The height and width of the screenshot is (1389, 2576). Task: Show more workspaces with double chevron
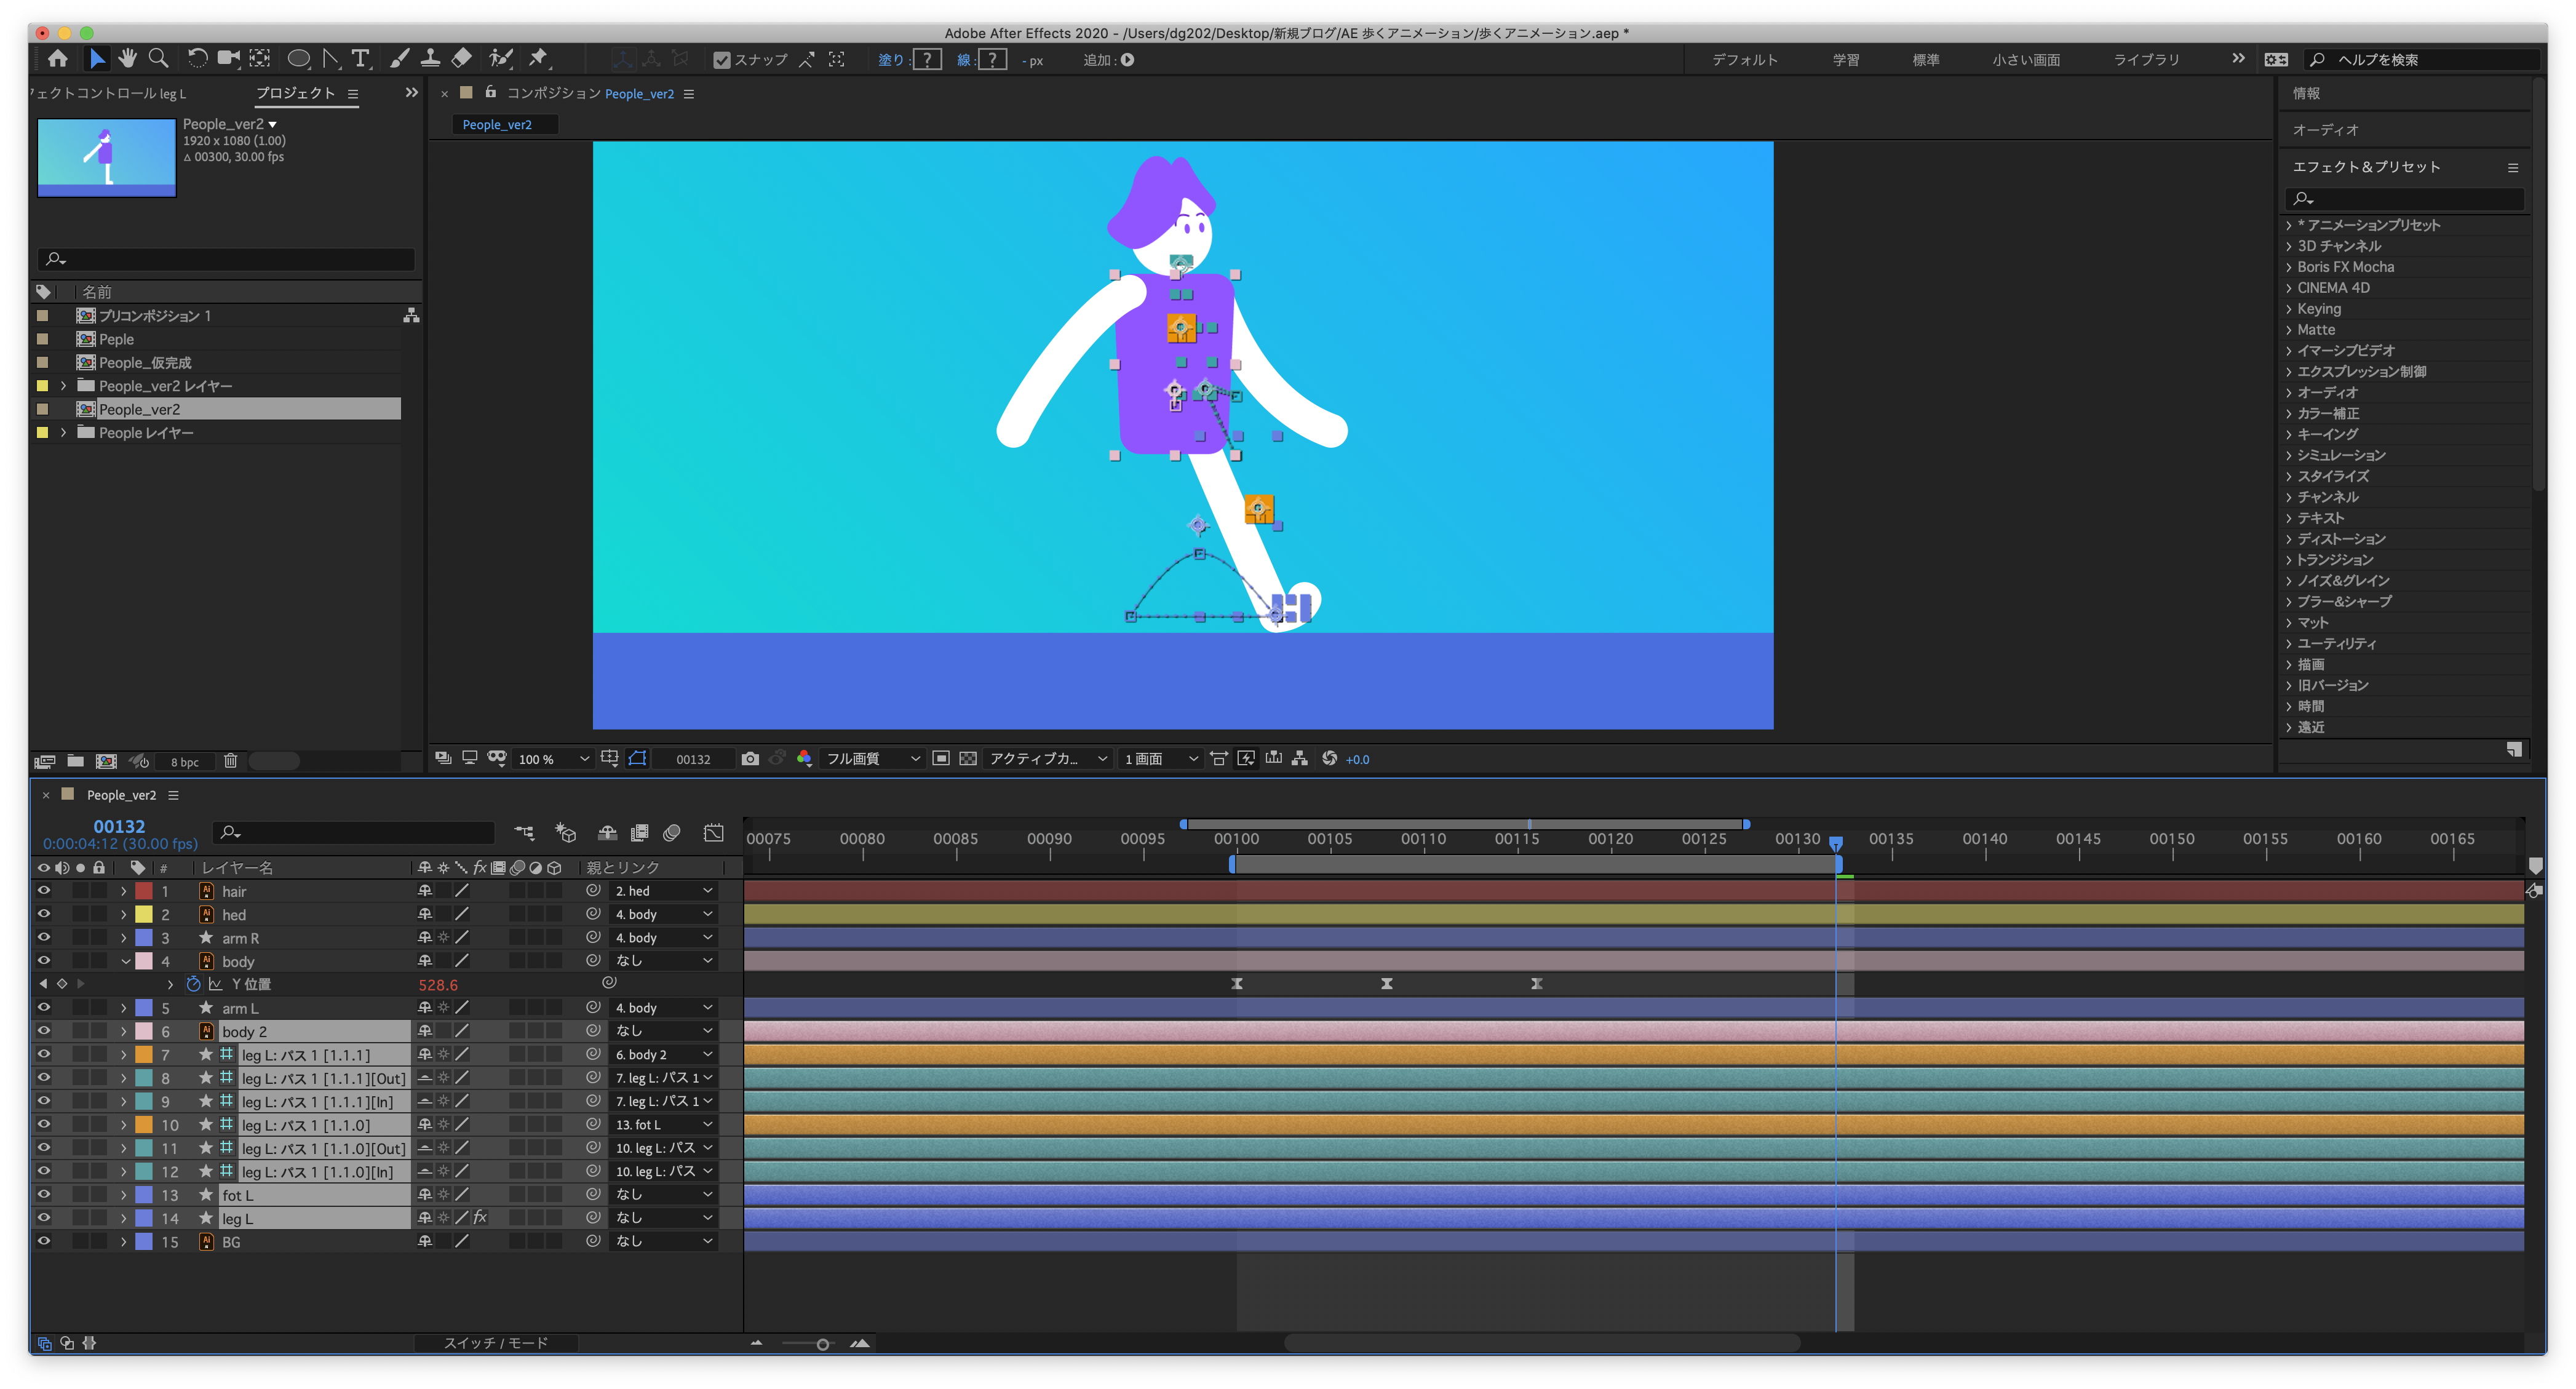[2238, 59]
